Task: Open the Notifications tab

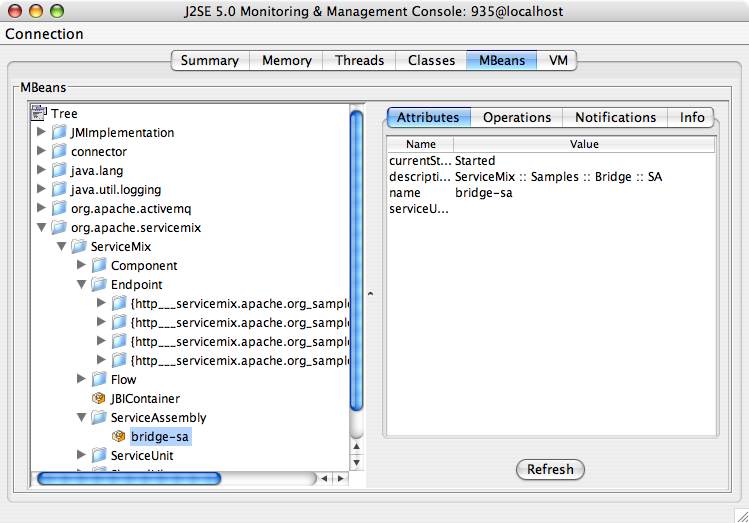Action: click(615, 117)
